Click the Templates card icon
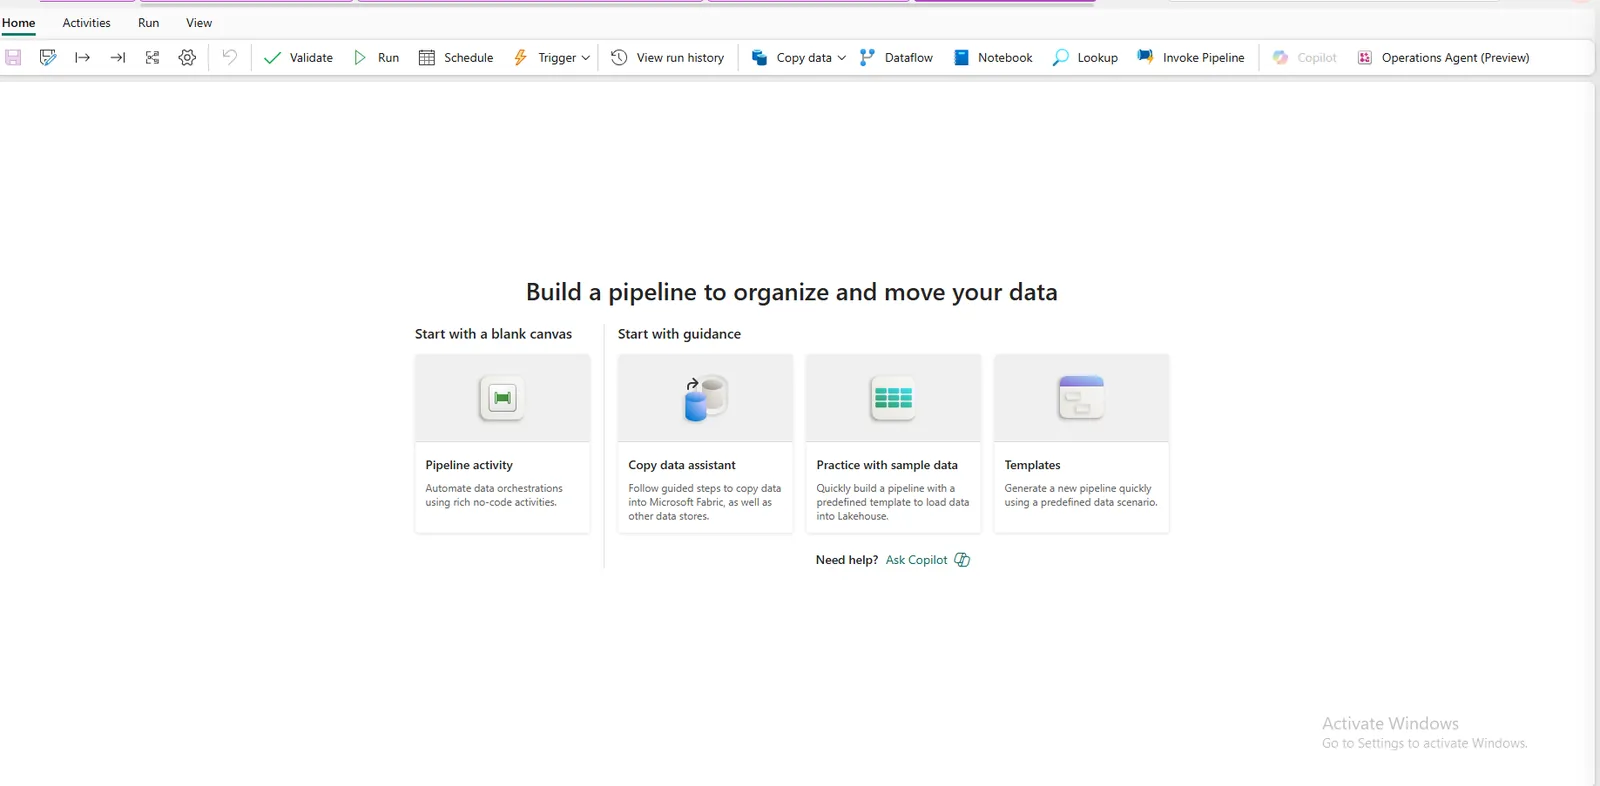The image size is (1600, 786). (x=1081, y=398)
